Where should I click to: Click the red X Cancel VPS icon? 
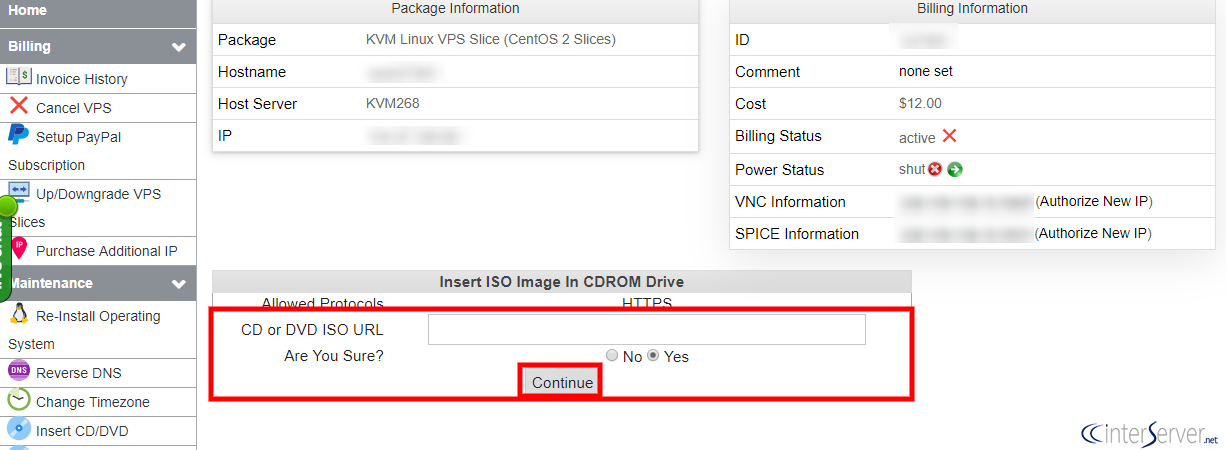pyautogui.click(x=19, y=106)
